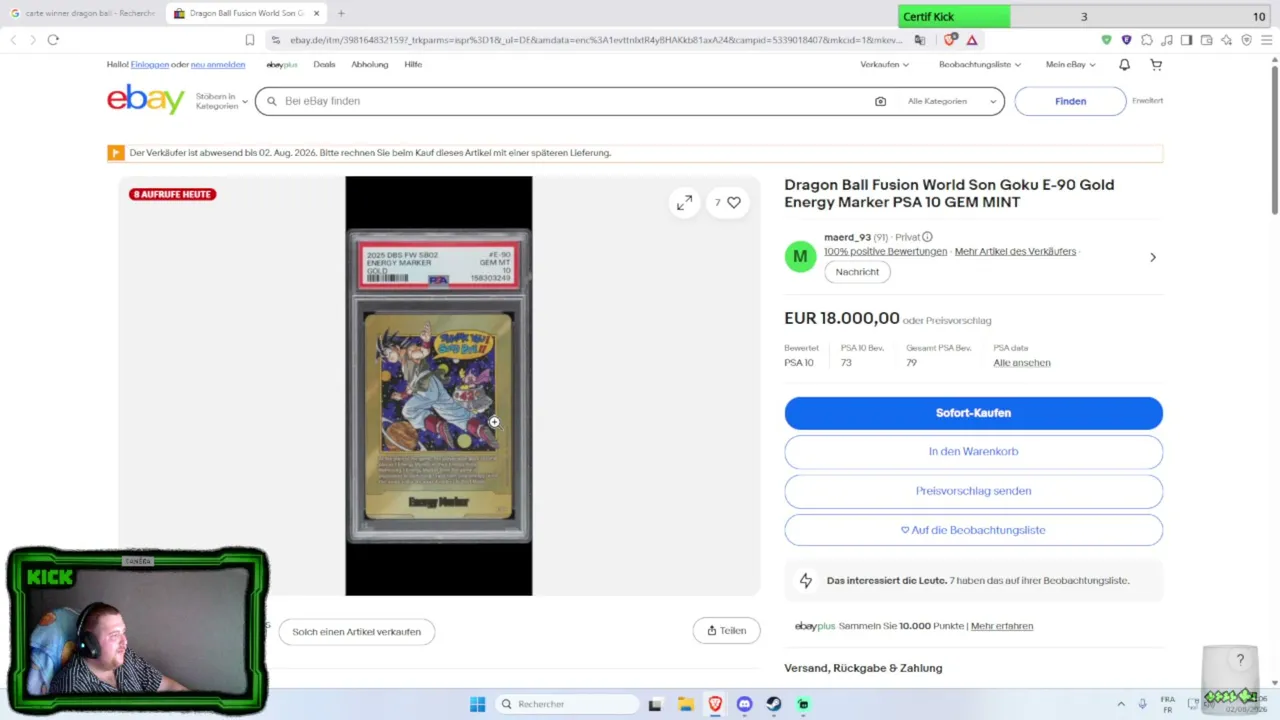Open the browser hamburger menu
This screenshot has height=720, width=1280.
coord(1265,40)
